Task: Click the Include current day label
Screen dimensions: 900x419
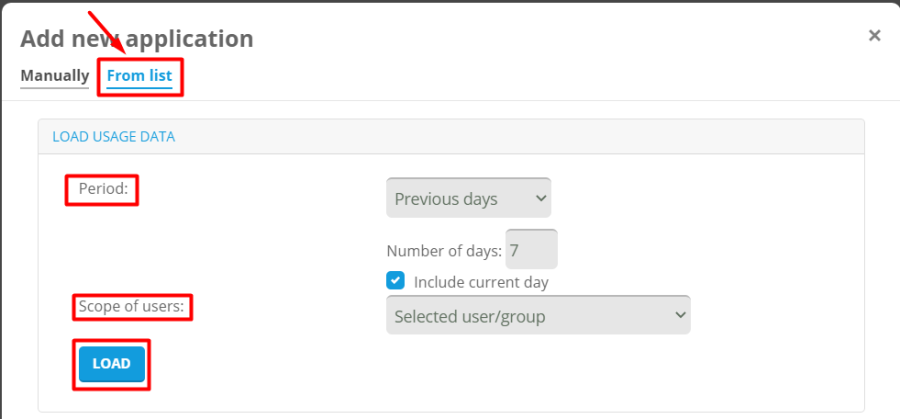Action: tap(481, 282)
